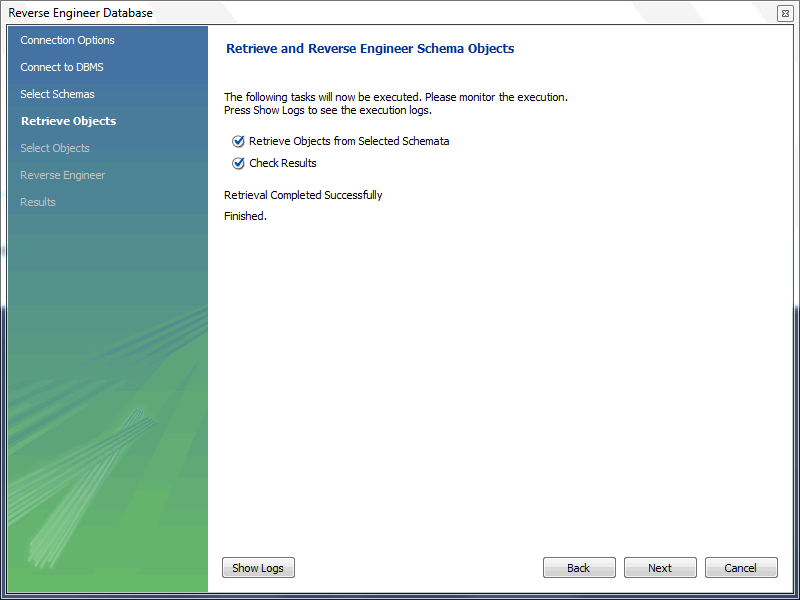Select the greyed-out Select Objects step

tap(55, 148)
